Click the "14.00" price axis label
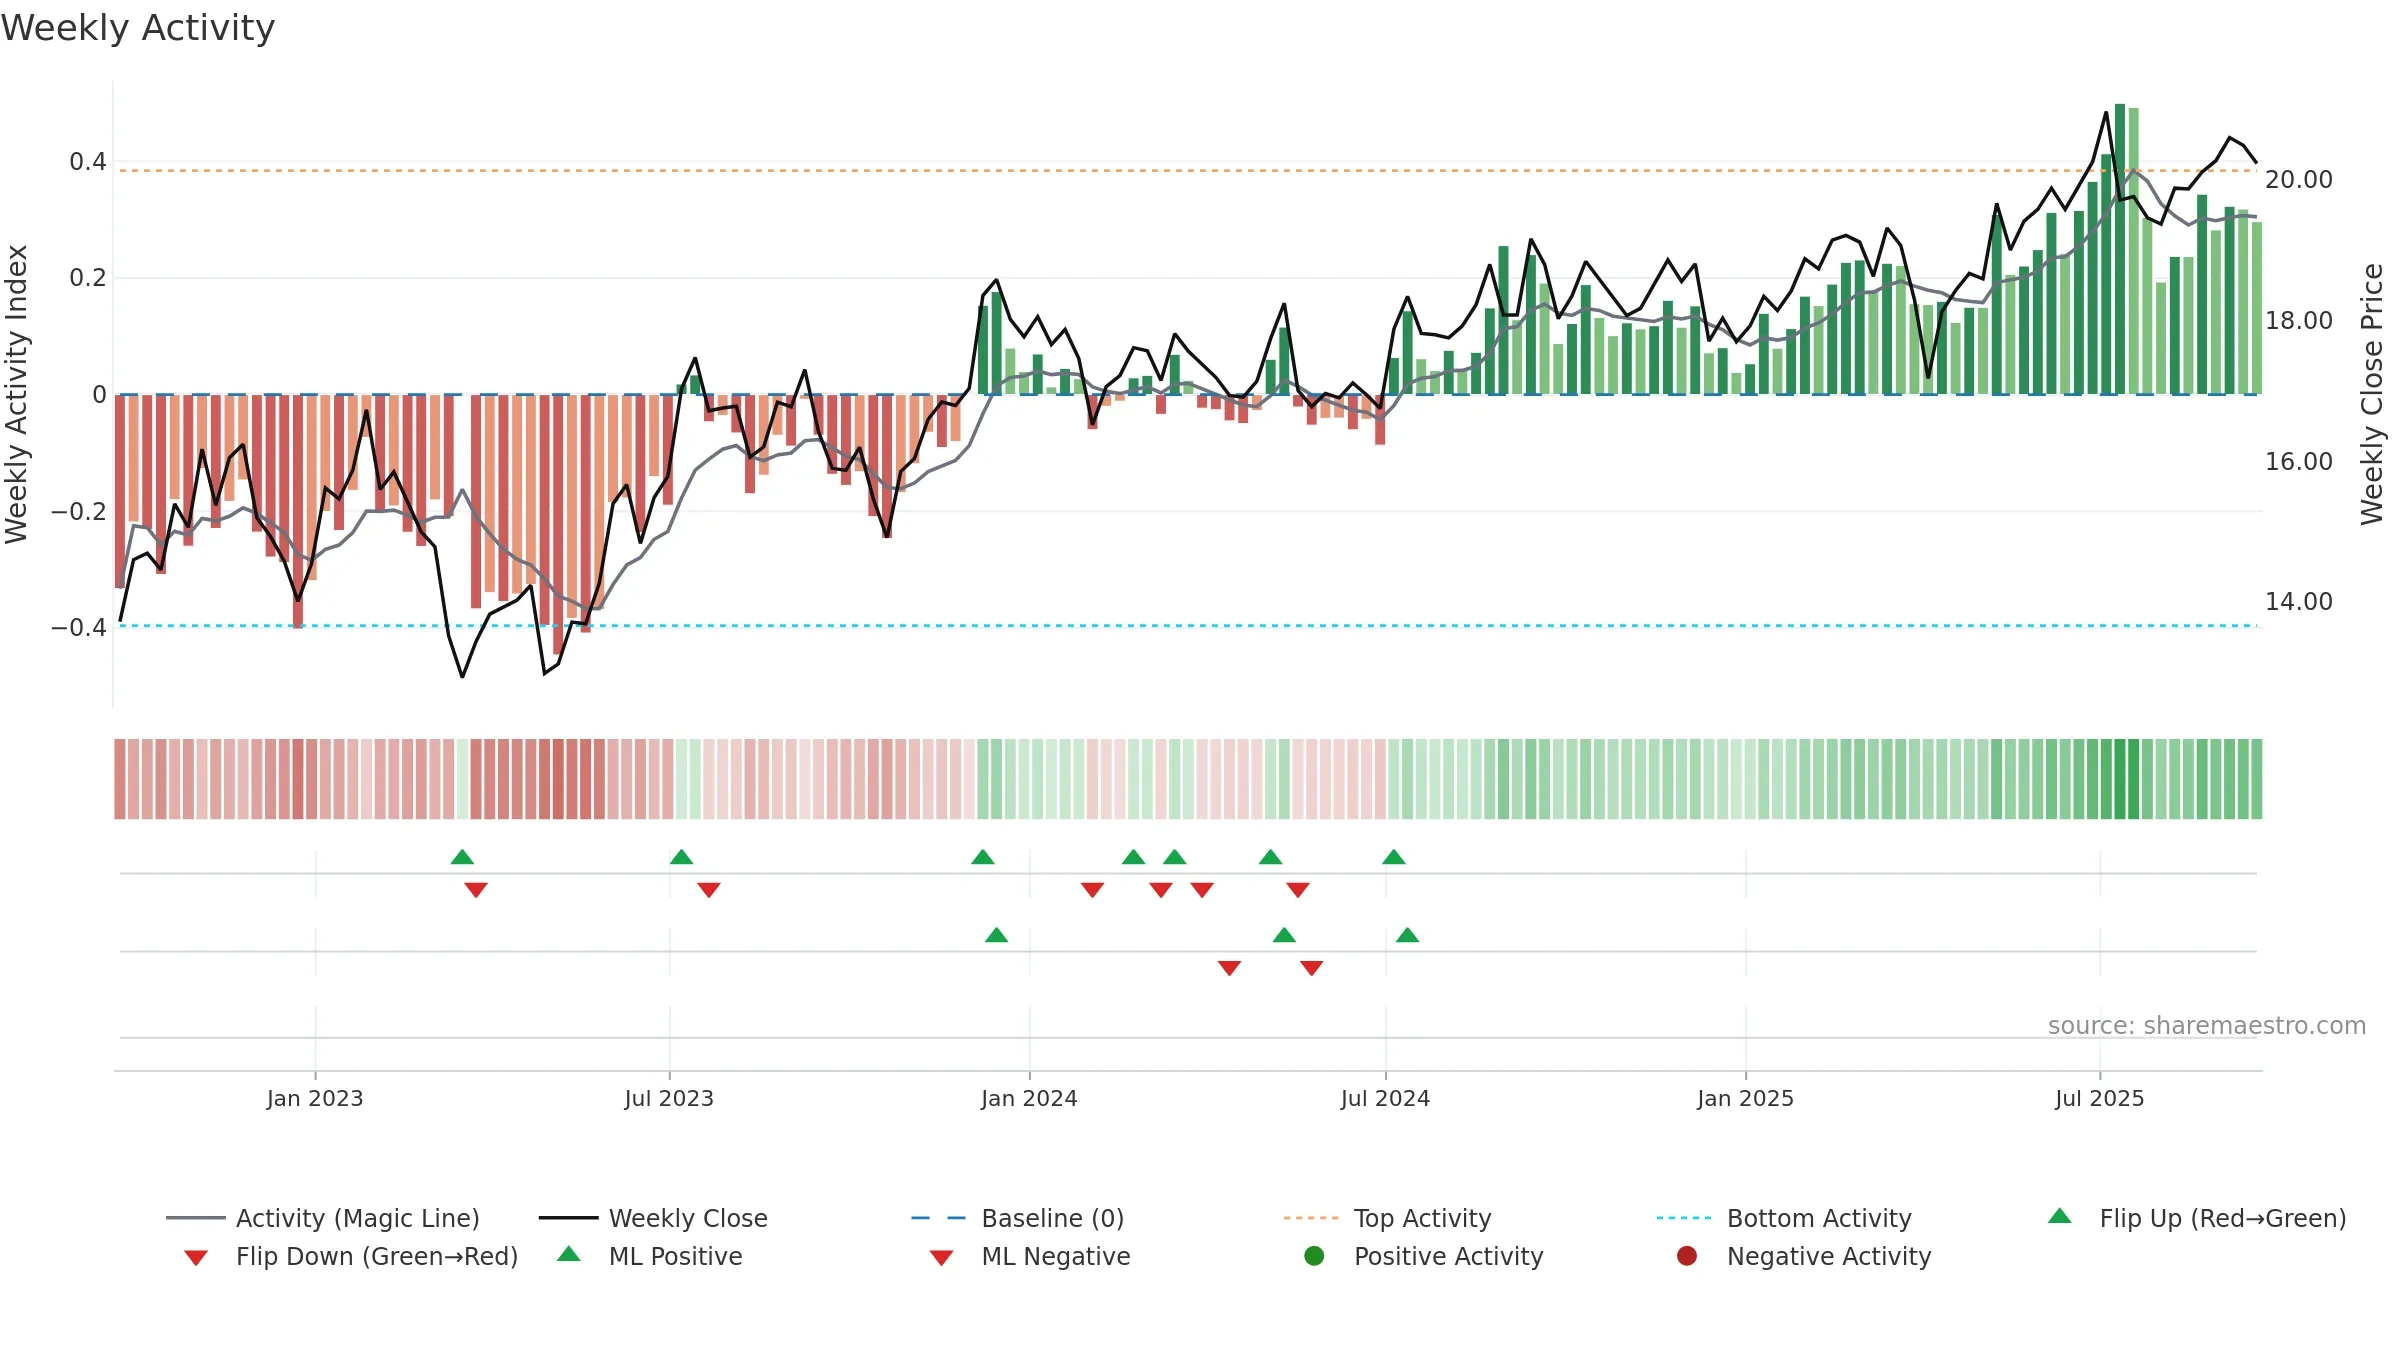The height and width of the screenshot is (1350, 2400). point(2299,601)
